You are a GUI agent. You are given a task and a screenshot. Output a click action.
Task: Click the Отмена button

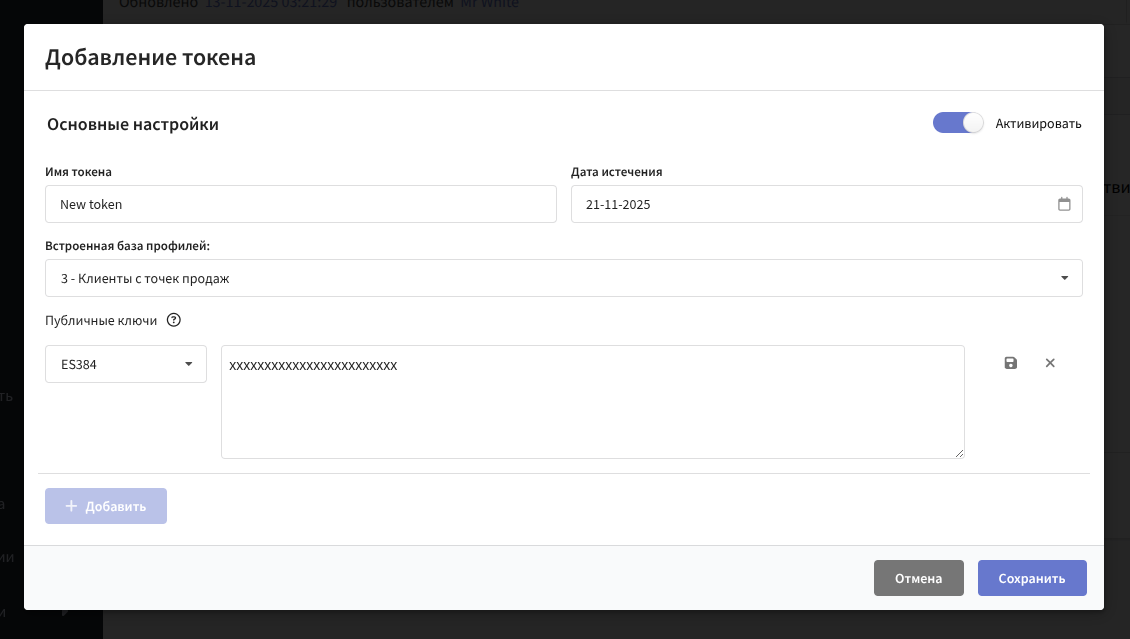(918, 578)
